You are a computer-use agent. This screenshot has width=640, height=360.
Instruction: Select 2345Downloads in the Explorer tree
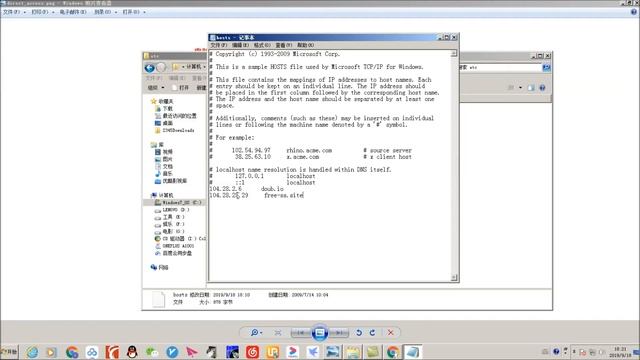coord(174,130)
